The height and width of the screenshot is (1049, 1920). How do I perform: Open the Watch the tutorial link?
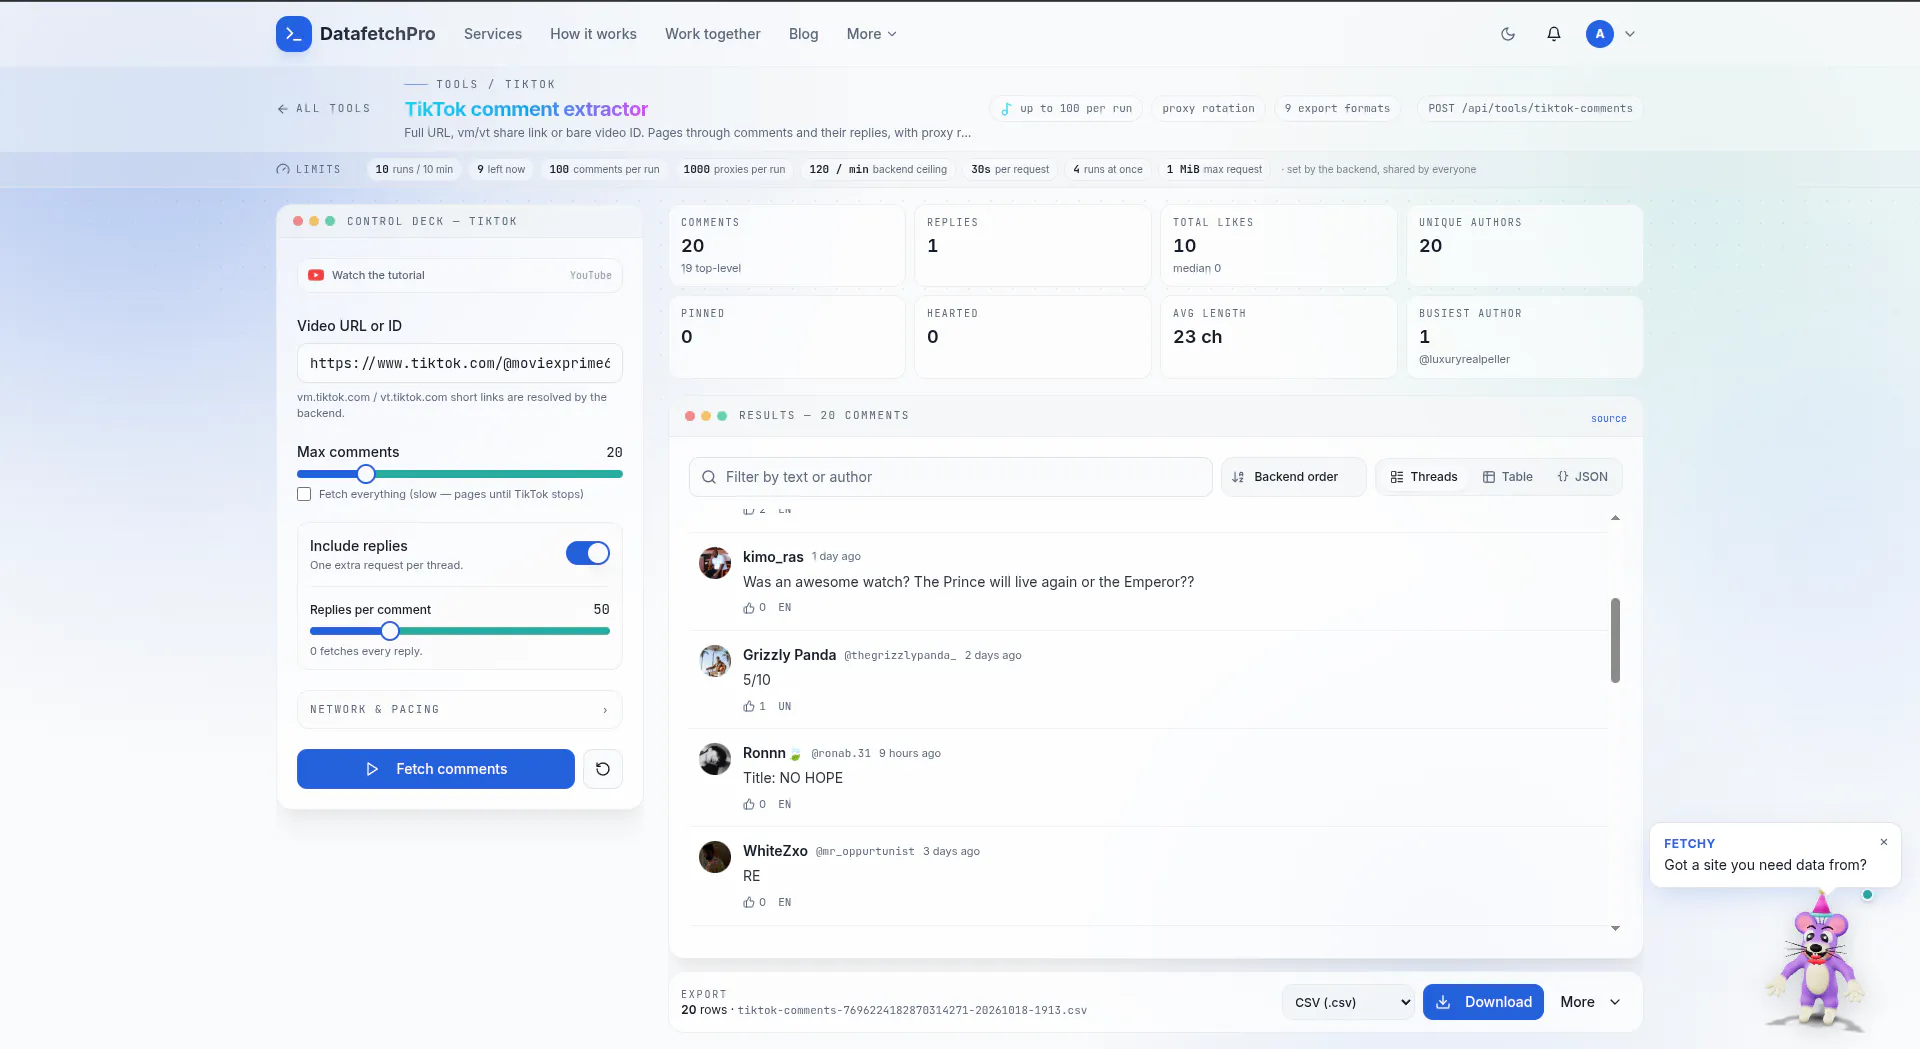[460, 275]
